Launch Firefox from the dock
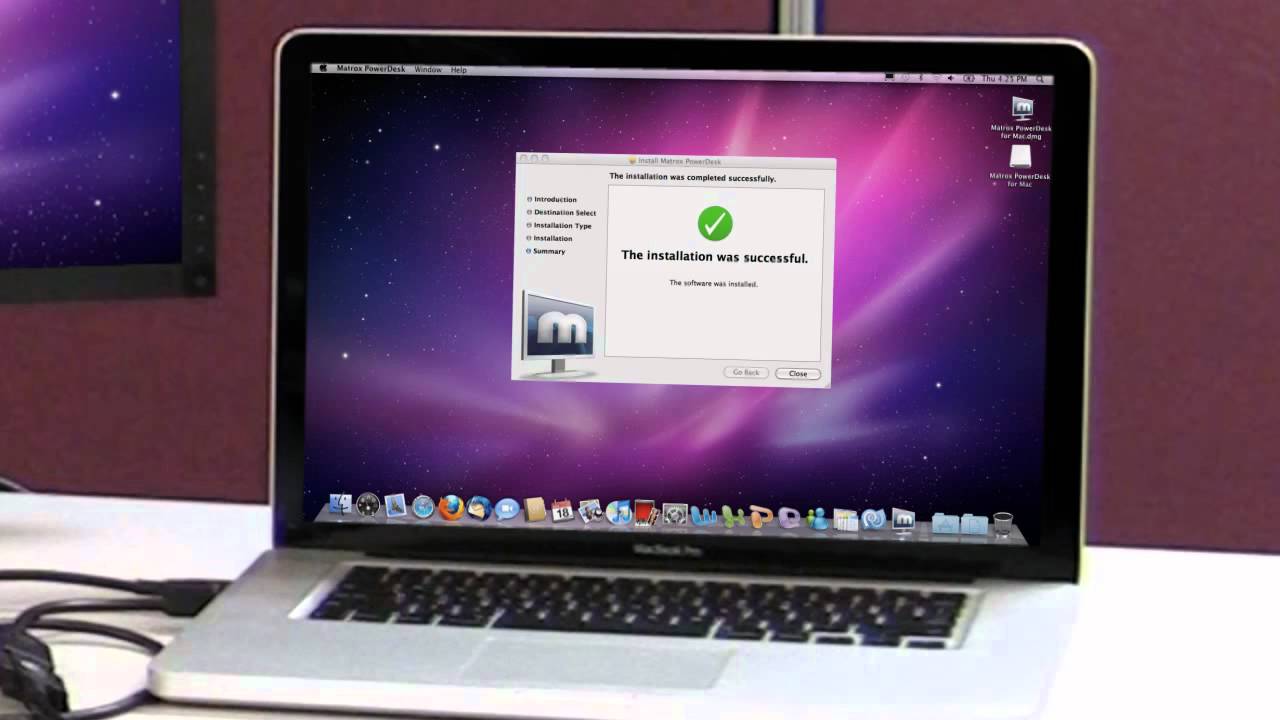The image size is (1280, 720). 451,507
